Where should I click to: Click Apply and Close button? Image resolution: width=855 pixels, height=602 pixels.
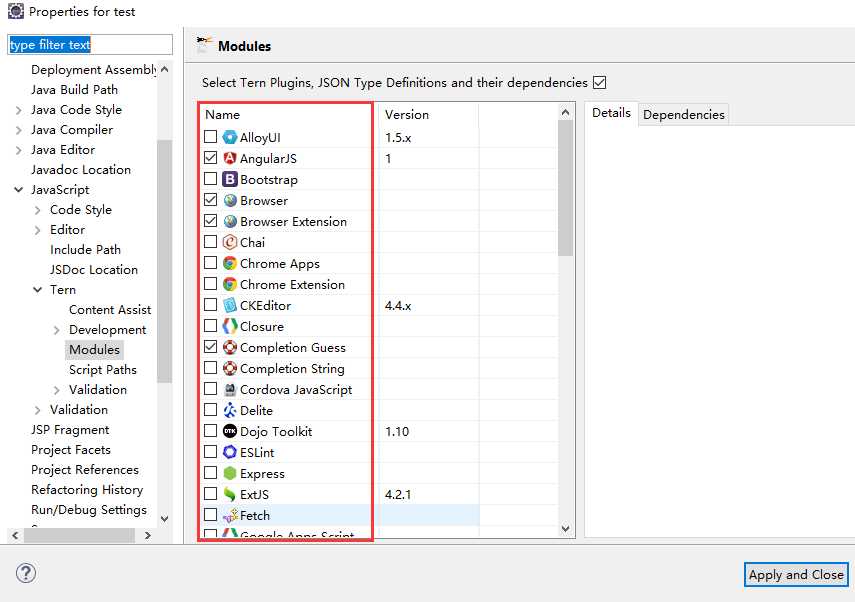(x=796, y=575)
